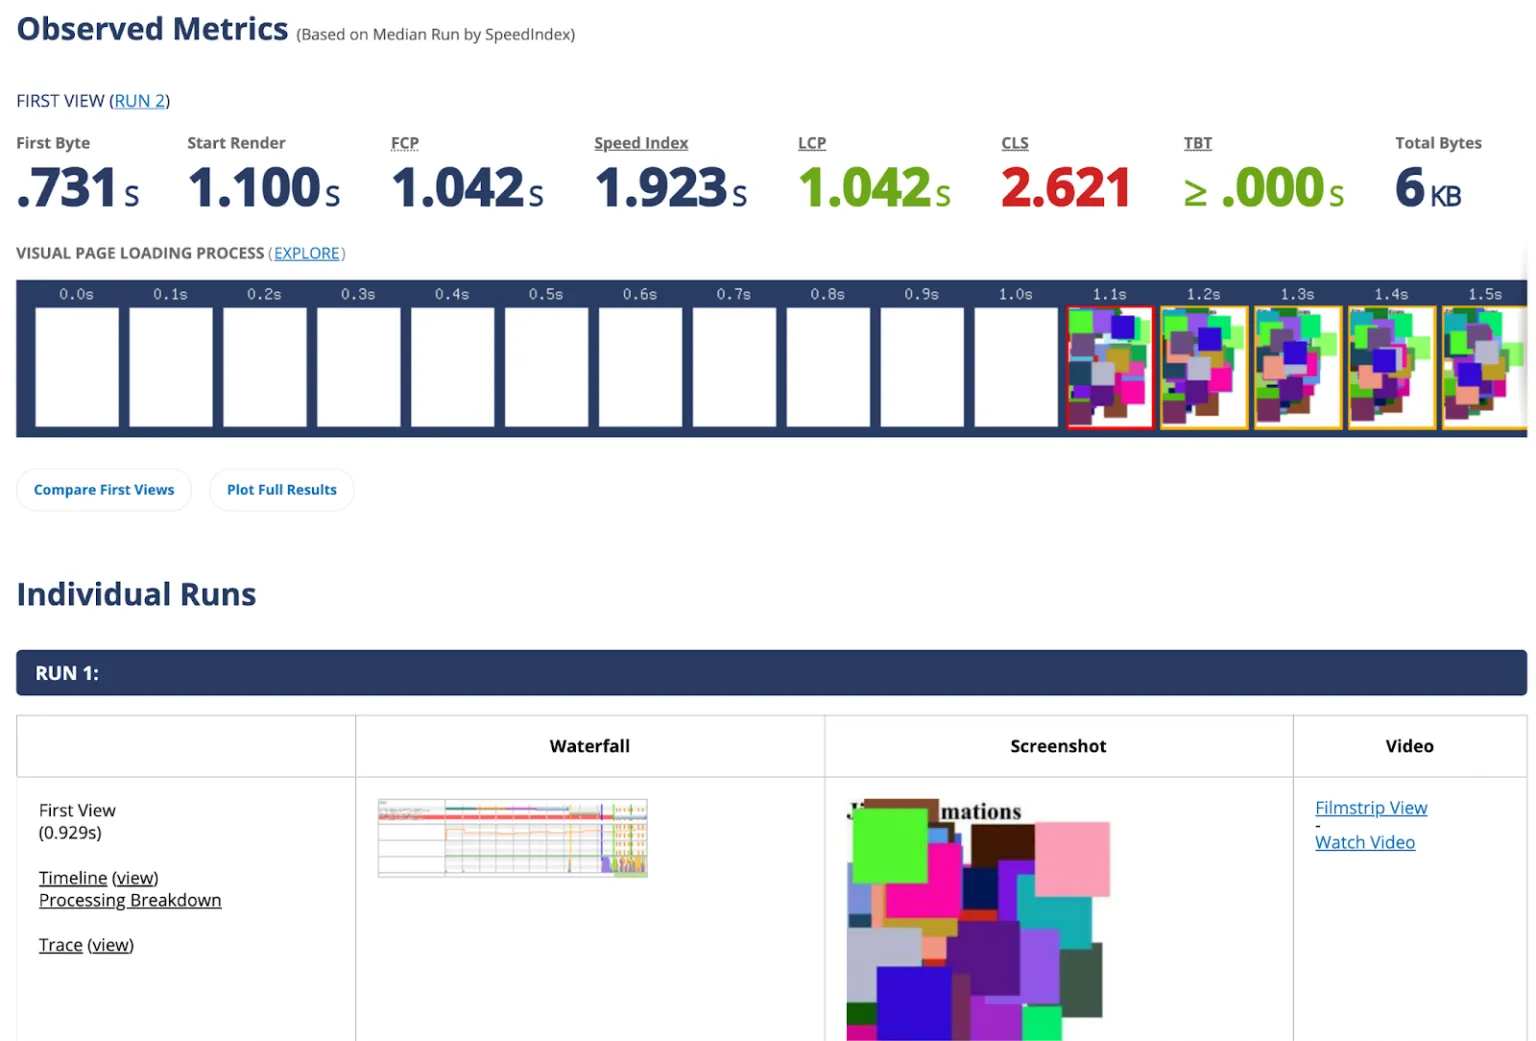This screenshot has height=1041, width=1536.
Task: Open the Run 1 waterfall thumbnail
Action: click(512, 837)
